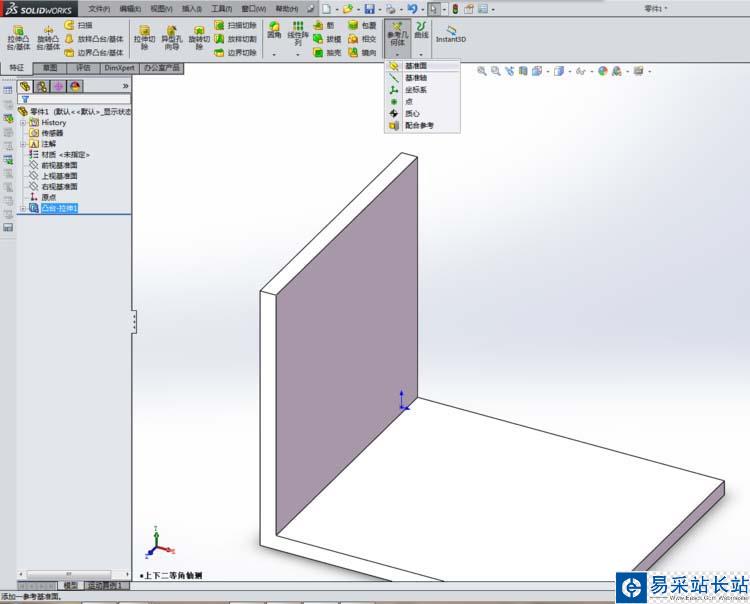Screen dimensions: 750x604
Task: Select 点 point menu entry
Action: coord(422,101)
